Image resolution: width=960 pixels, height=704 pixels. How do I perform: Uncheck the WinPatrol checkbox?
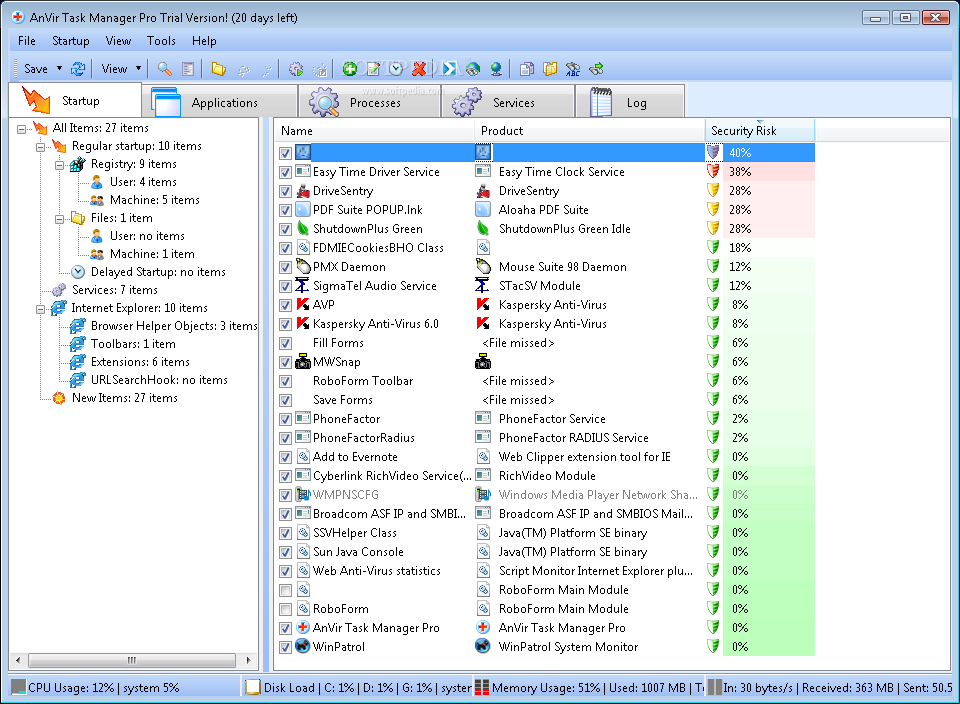[x=285, y=647]
